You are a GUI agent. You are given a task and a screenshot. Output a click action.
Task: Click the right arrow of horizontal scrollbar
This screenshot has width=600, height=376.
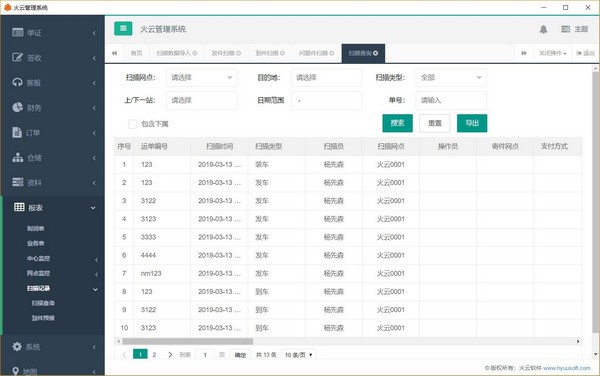point(578,341)
